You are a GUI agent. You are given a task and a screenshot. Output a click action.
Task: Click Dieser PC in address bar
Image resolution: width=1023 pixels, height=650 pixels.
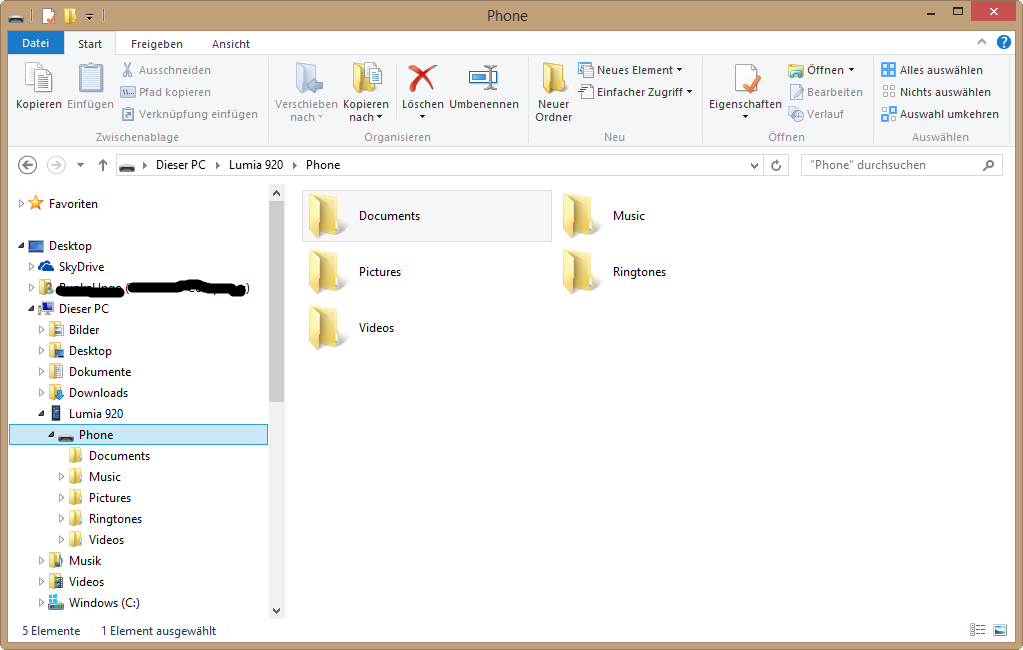click(181, 165)
